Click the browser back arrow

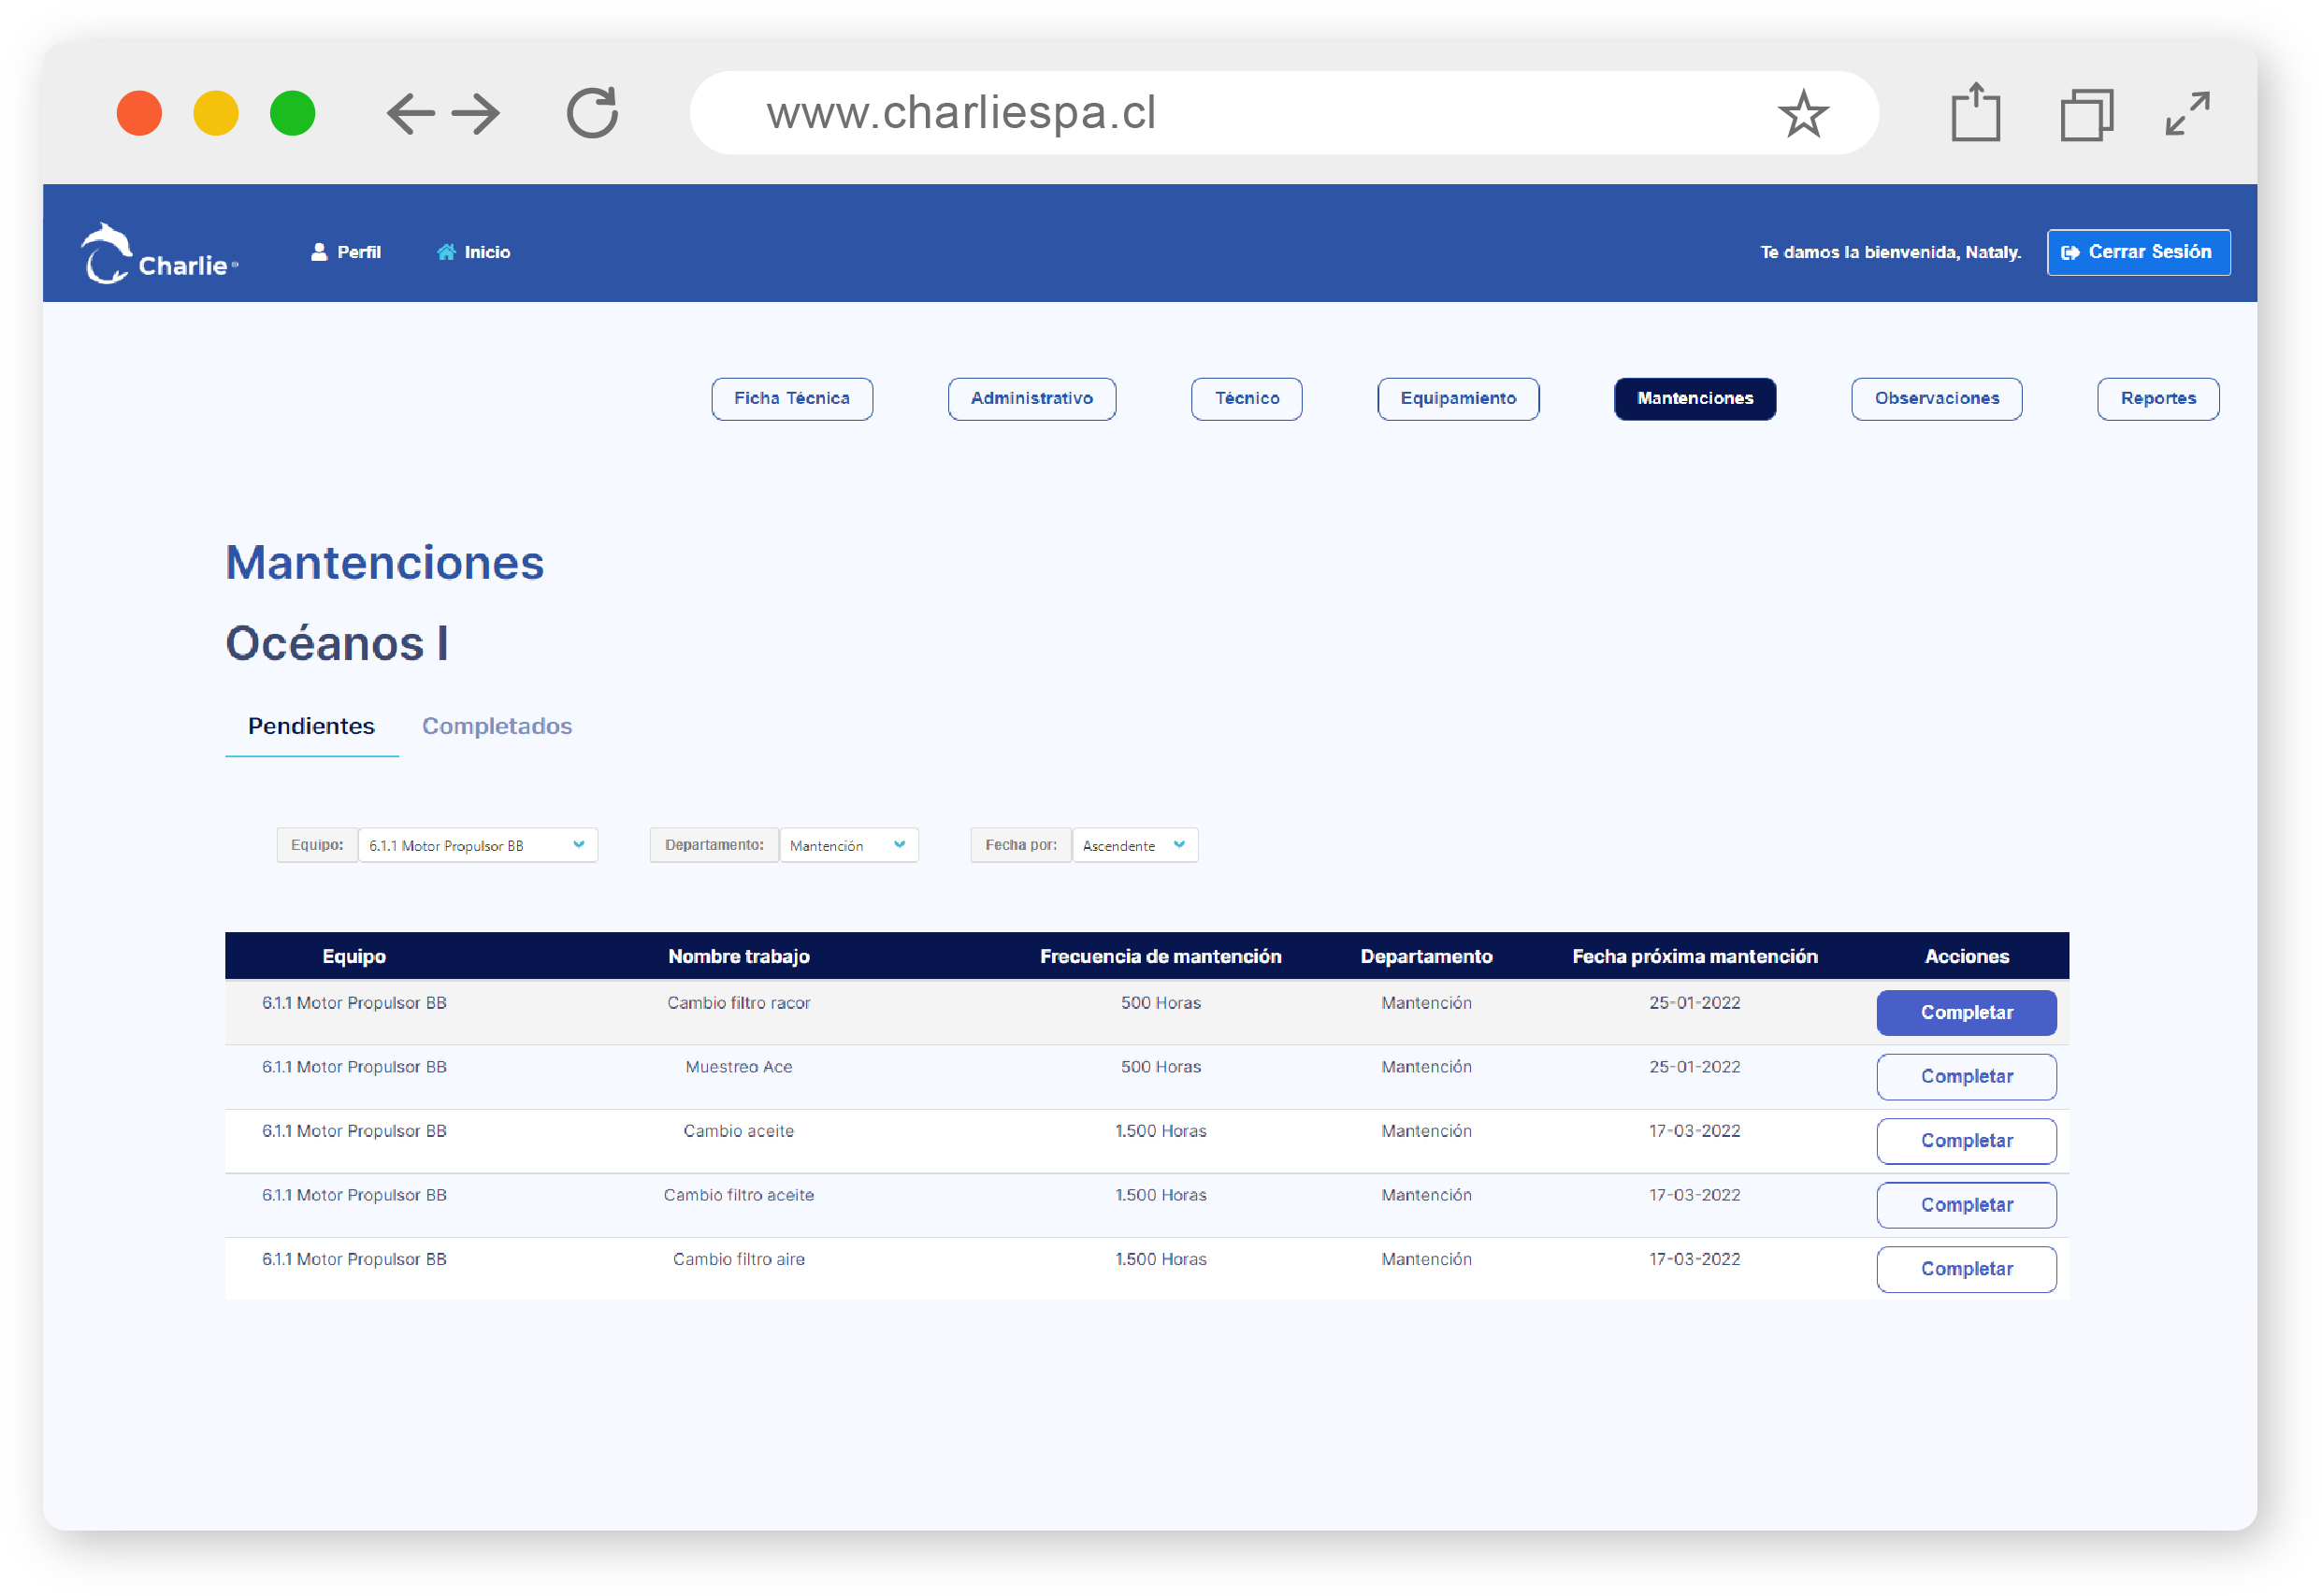coord(410,113)
